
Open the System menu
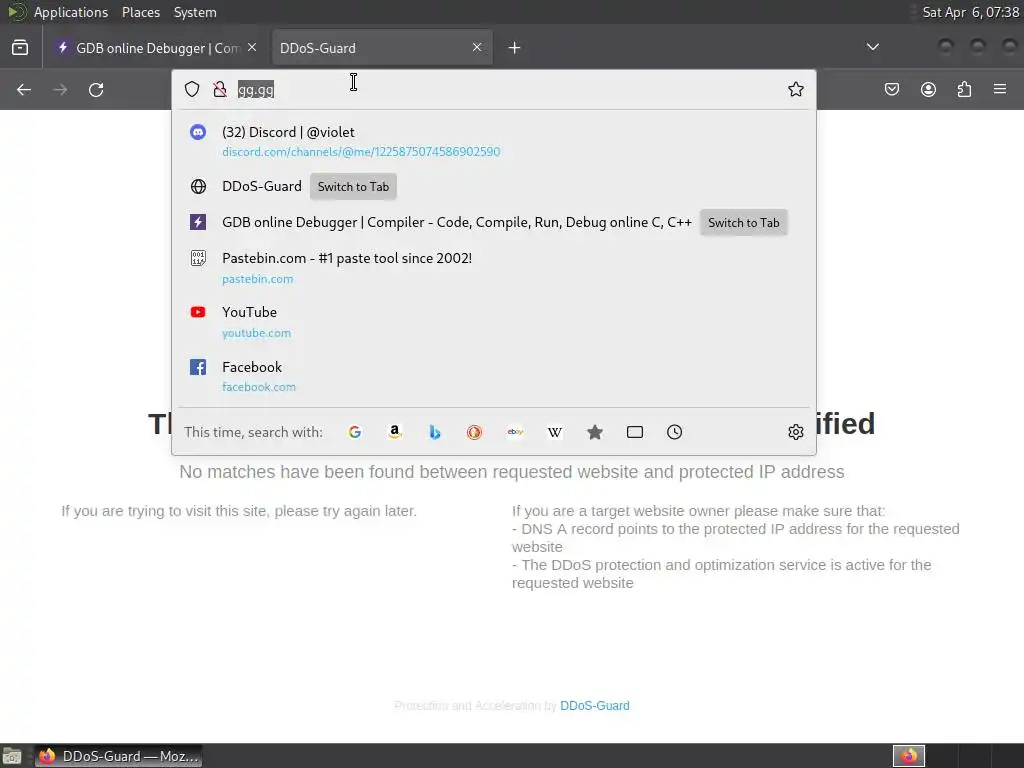[x=195, y=12]
